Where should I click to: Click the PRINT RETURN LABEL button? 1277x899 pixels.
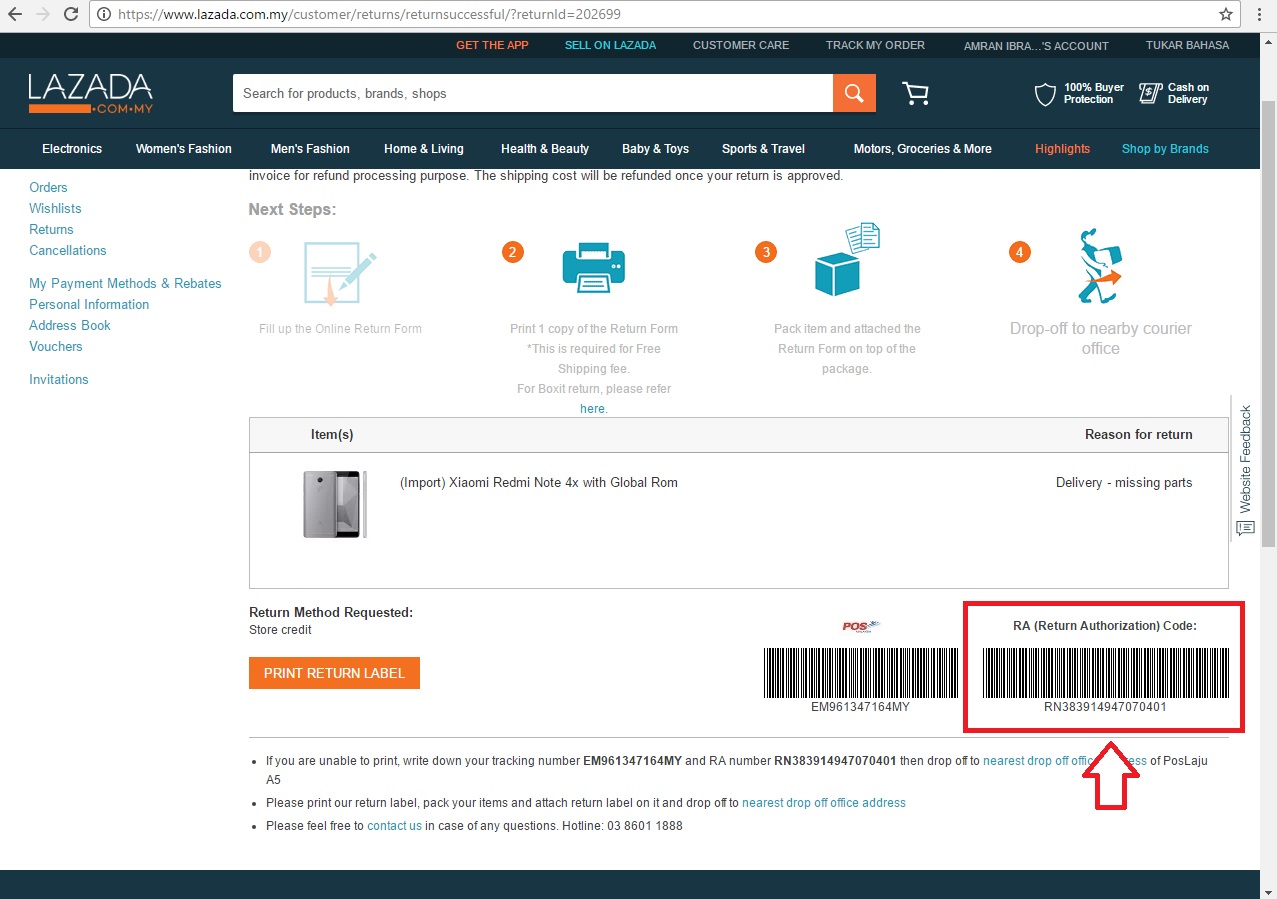coord(334,673)
